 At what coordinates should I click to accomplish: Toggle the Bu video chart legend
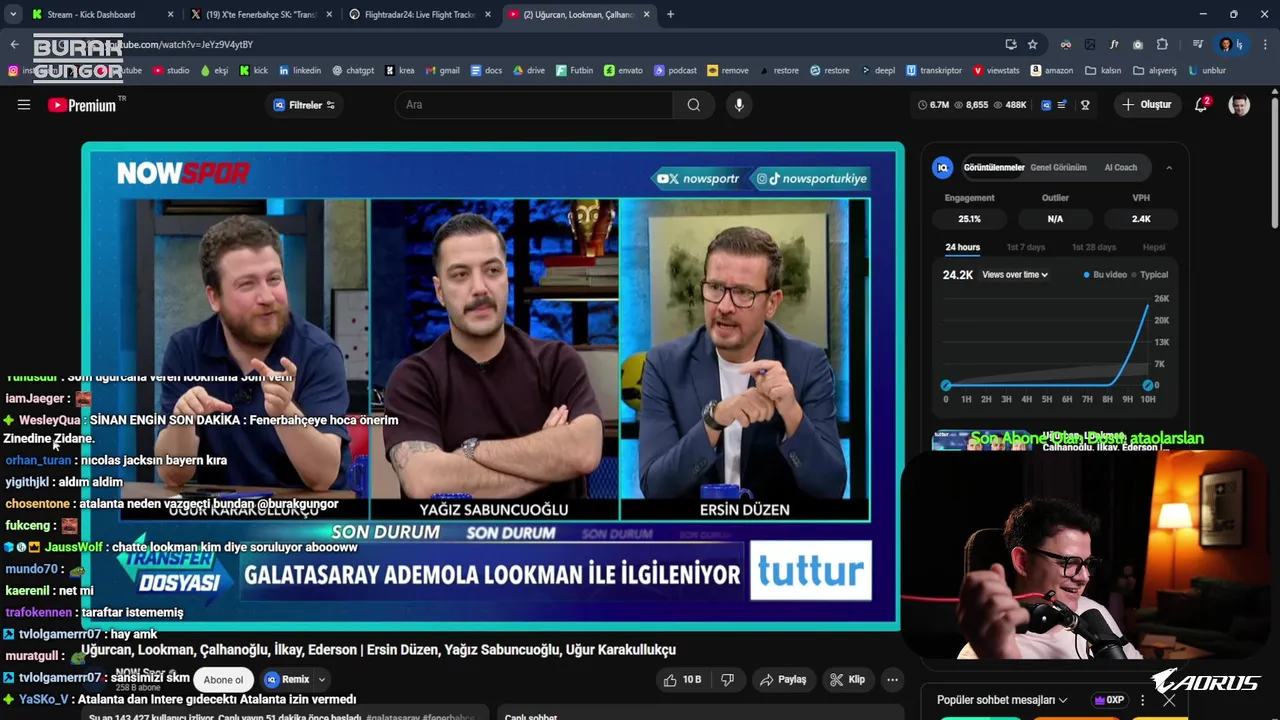[1106, 275]
